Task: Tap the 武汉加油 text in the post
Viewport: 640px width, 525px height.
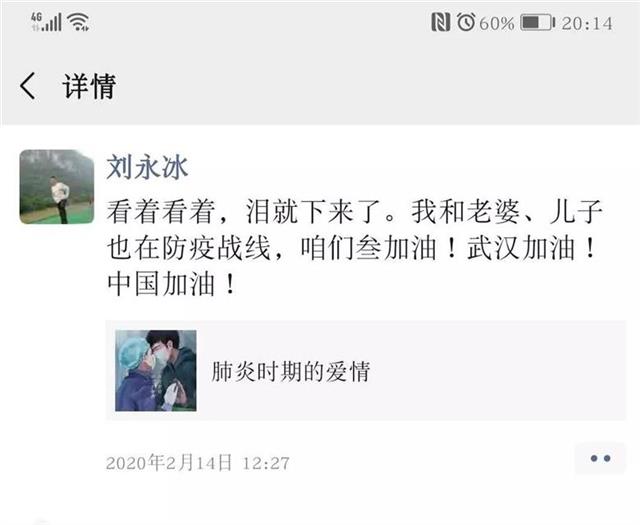Action: (531, 248)
